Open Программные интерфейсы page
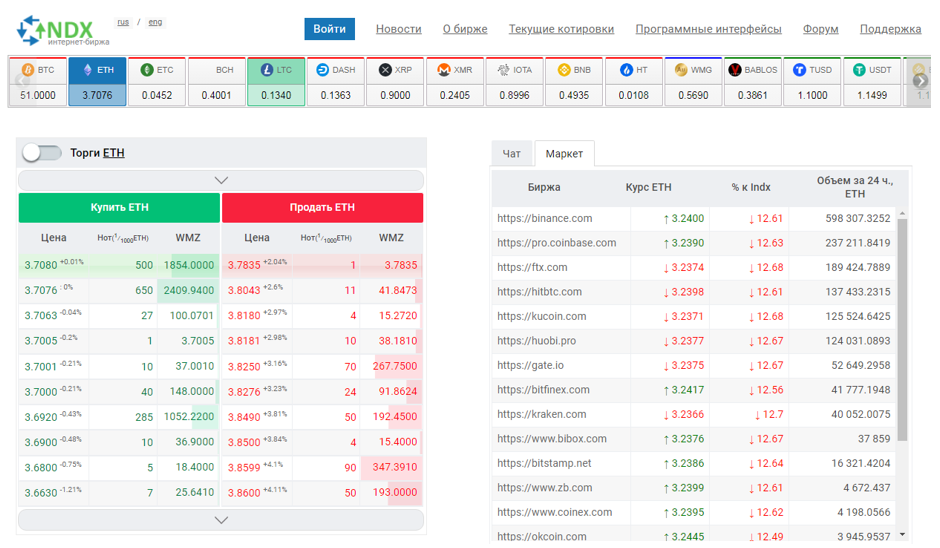This screenshot has width=940, height=548. coord(709,29)
